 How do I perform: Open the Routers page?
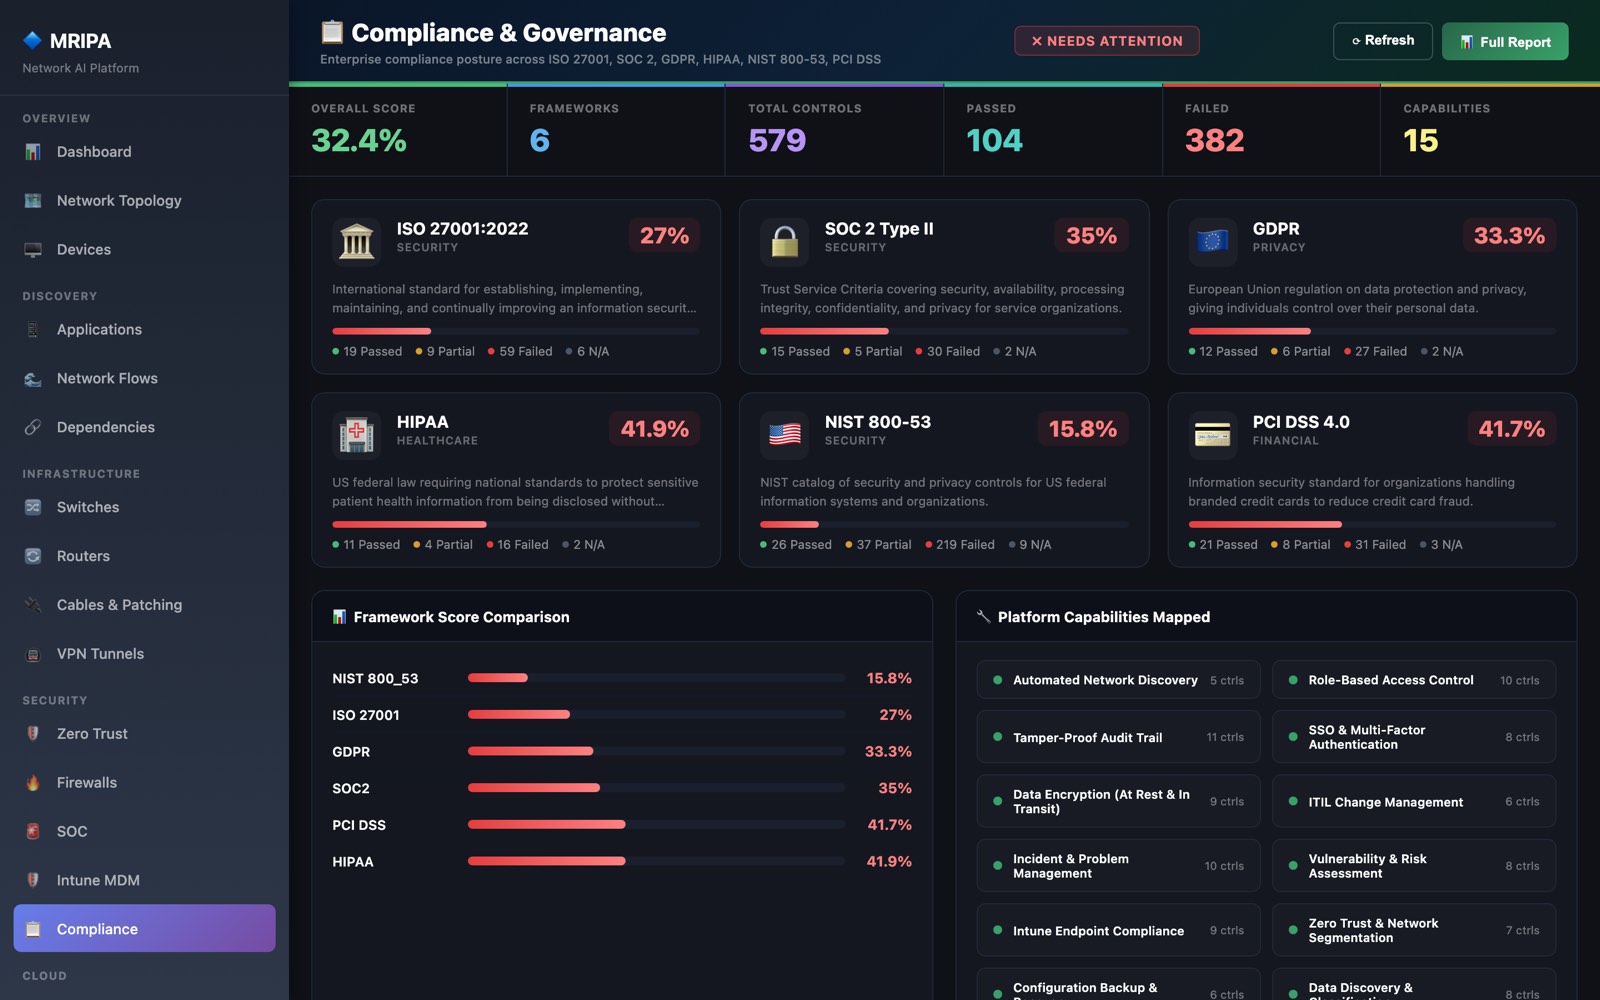coord(145,556)
